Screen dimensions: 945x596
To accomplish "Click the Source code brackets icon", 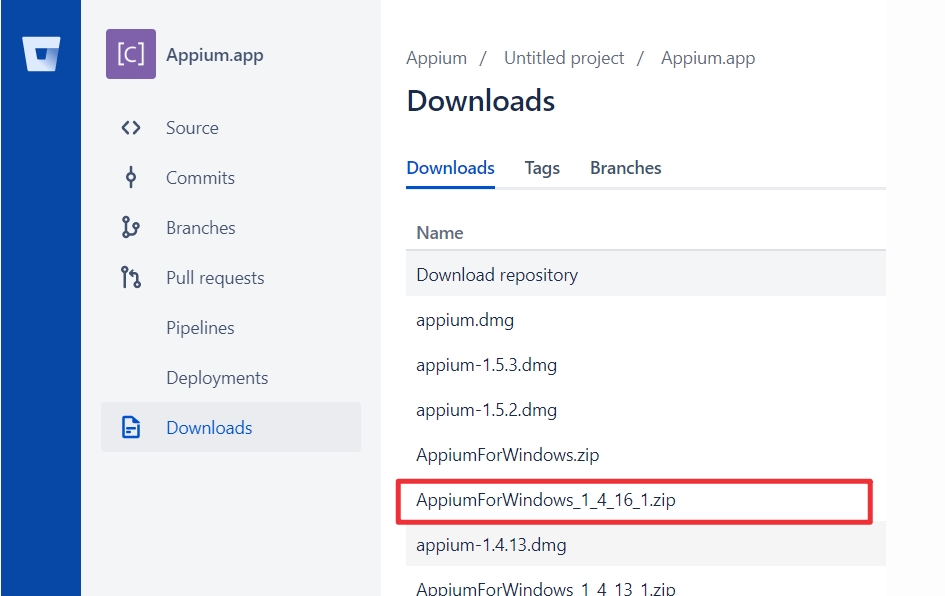I will pyautogui.click(x=131, y=128).
